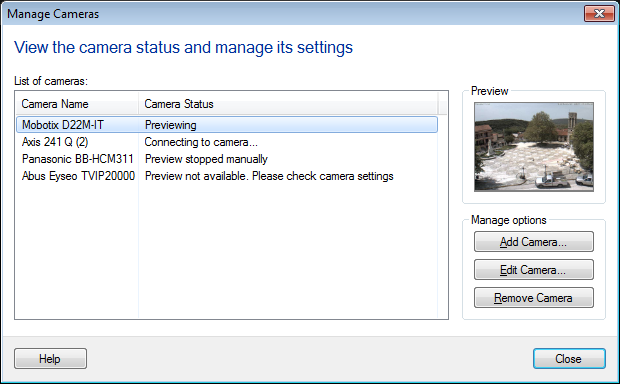Image resolution: width=620 pixels, height=384 pixels.
Task: Click 'Preview not available' status text
Action: click(269, 176)
